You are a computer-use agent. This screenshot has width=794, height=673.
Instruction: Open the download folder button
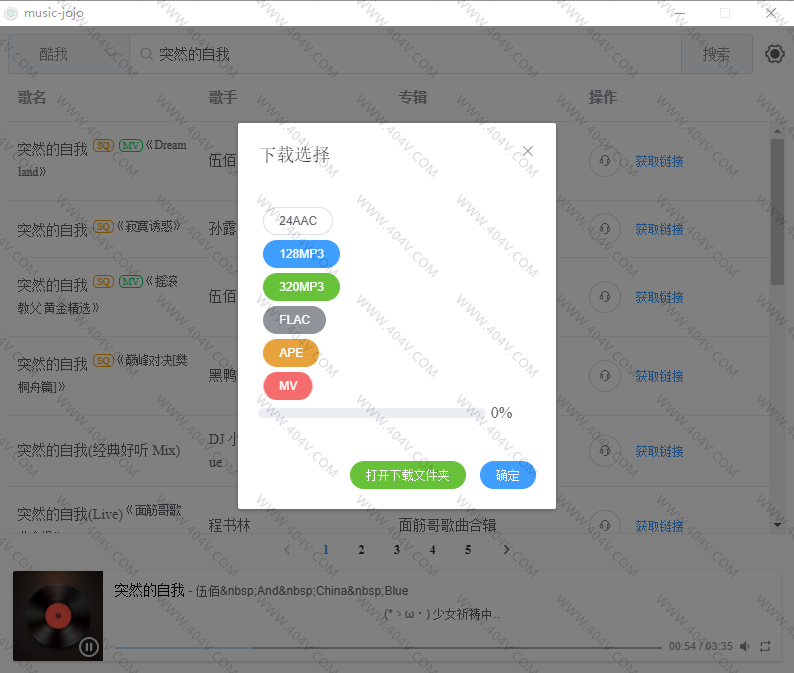[407, 475]
